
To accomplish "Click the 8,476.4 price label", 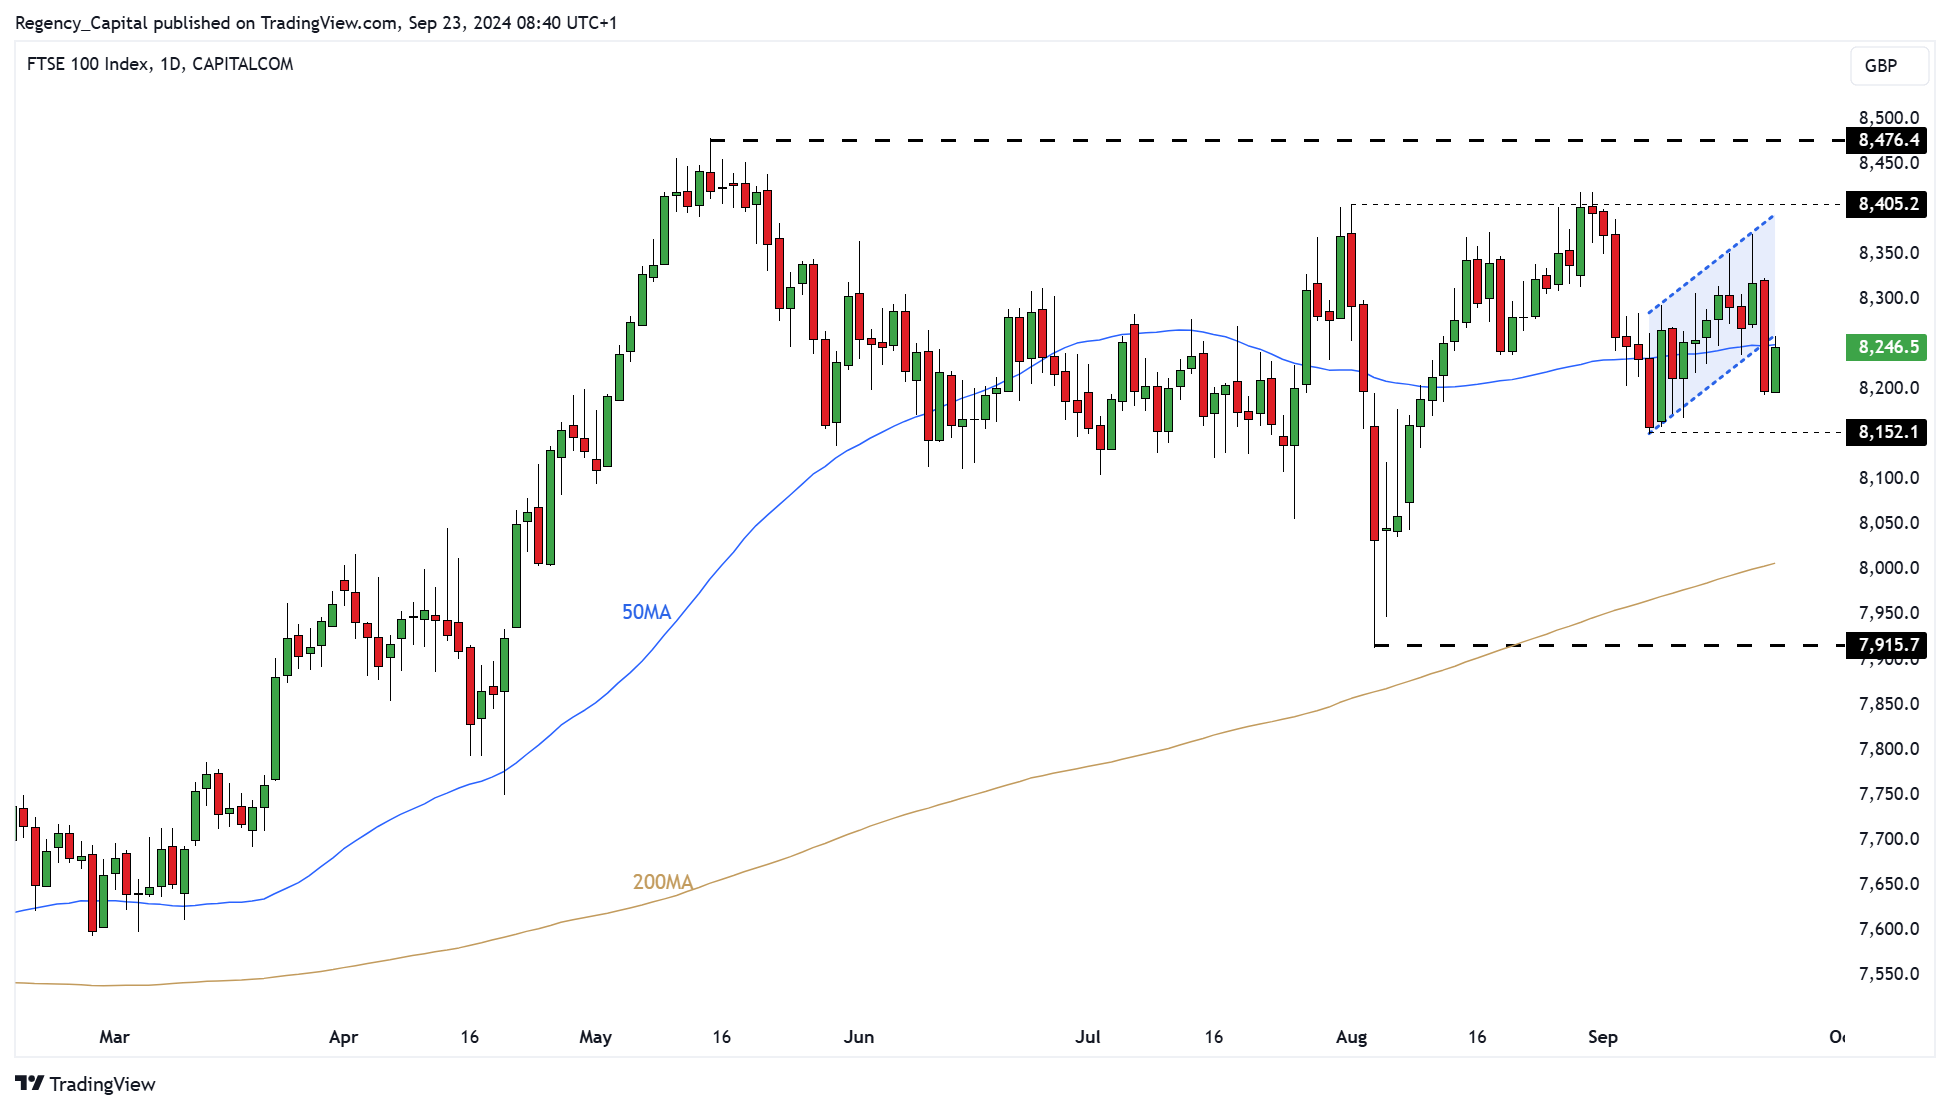I will coord(1887,140).
